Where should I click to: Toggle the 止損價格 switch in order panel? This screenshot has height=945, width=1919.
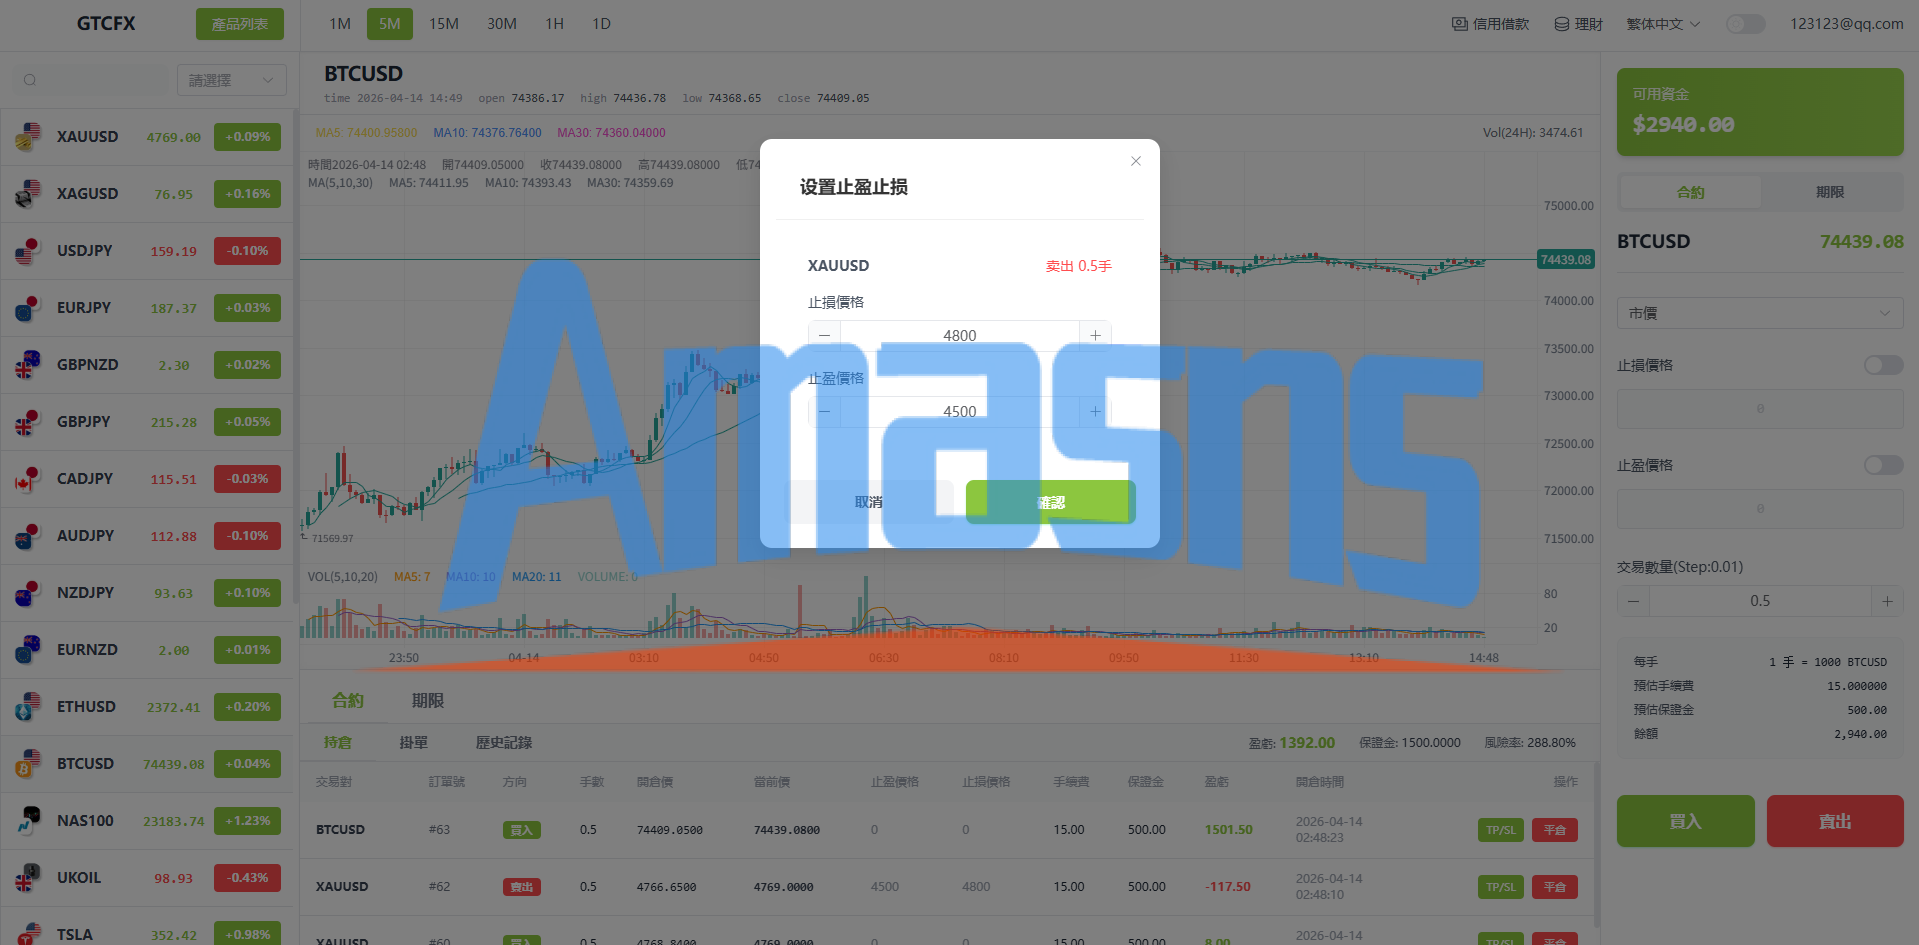click(1883, 365)
